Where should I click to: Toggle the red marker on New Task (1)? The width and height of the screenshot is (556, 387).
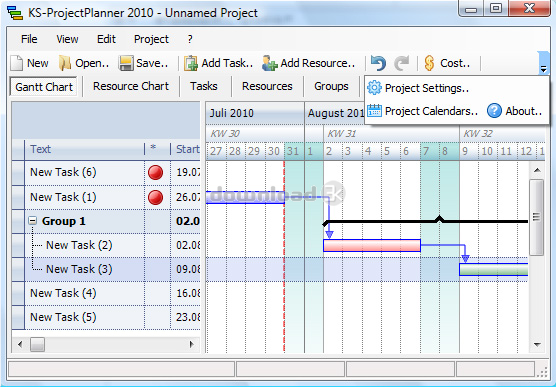[155, 198]
